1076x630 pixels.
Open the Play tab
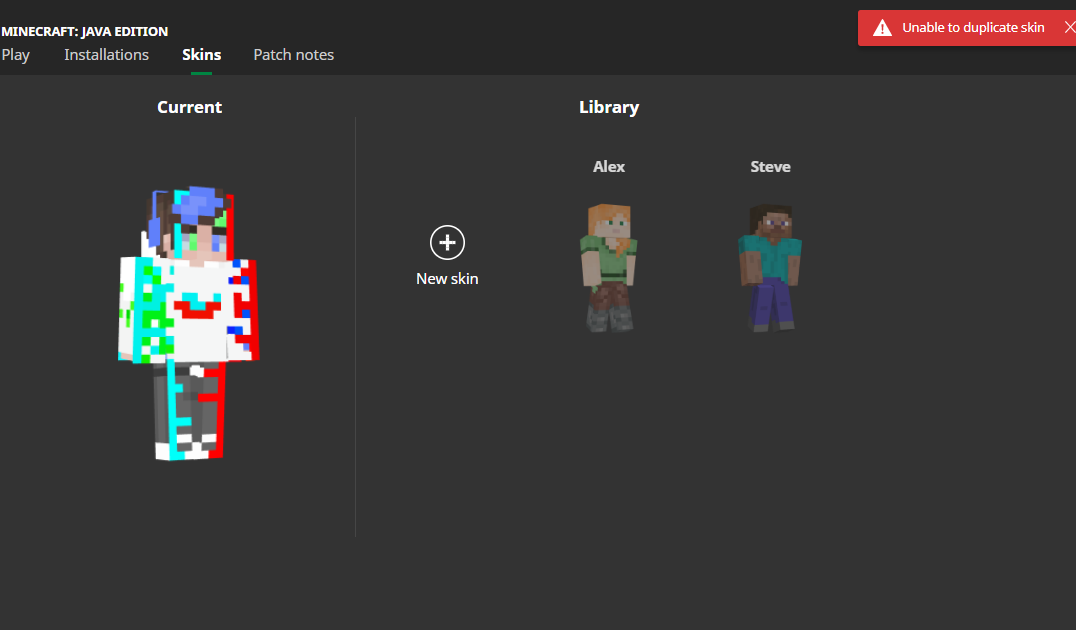[x=16, y=55]
